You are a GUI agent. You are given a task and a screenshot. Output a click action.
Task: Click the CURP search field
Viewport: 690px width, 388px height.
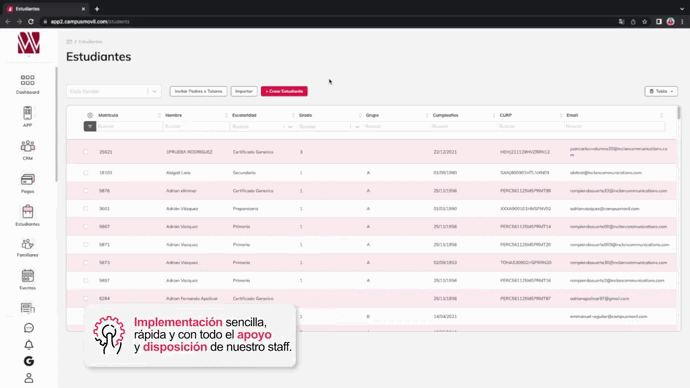(531, 126)
